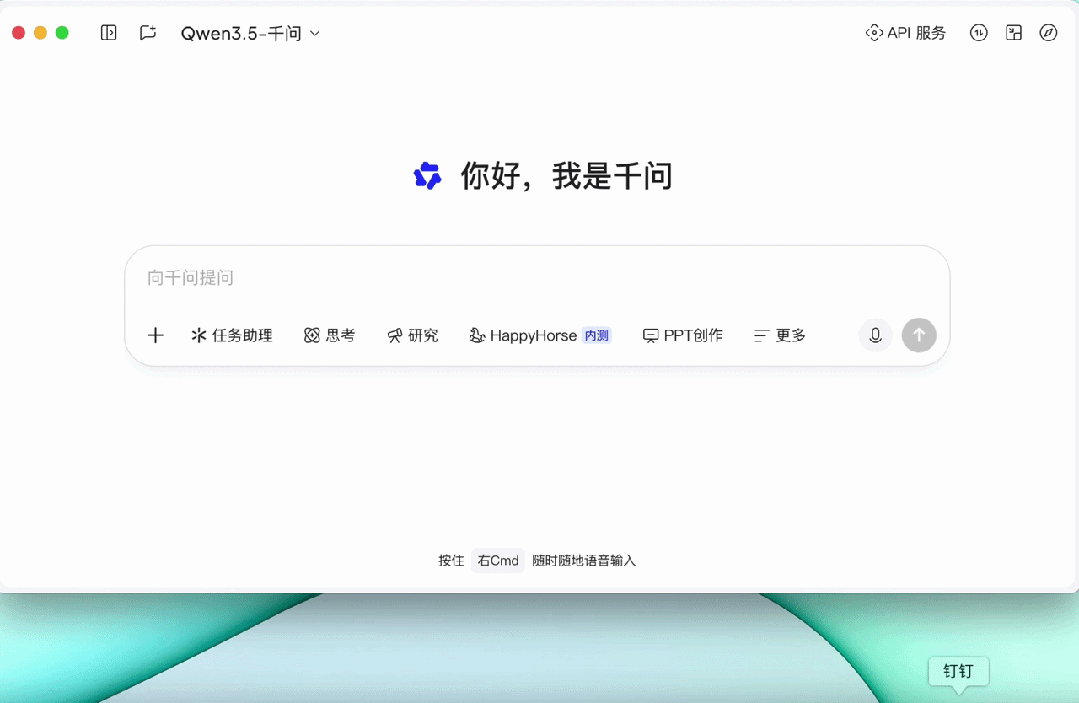Click the mini-window icon in the top bar
Screen dimensions: 1079x703
[1014, 32]
